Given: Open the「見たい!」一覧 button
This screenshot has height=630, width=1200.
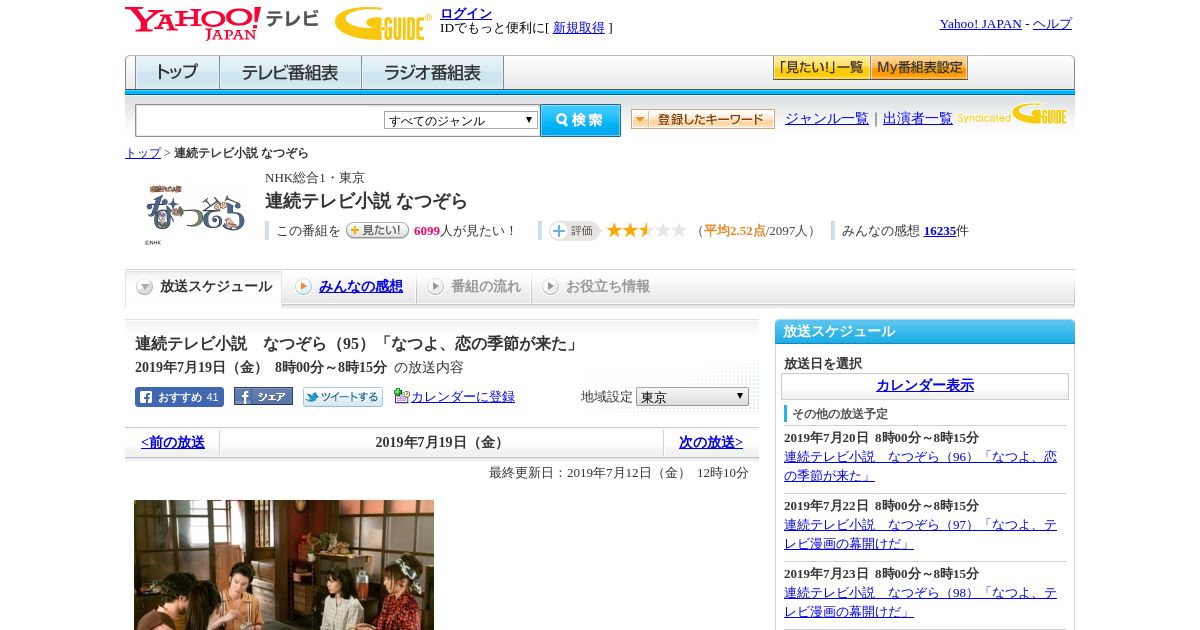Looking at the screenshot, I should [821, 68].
